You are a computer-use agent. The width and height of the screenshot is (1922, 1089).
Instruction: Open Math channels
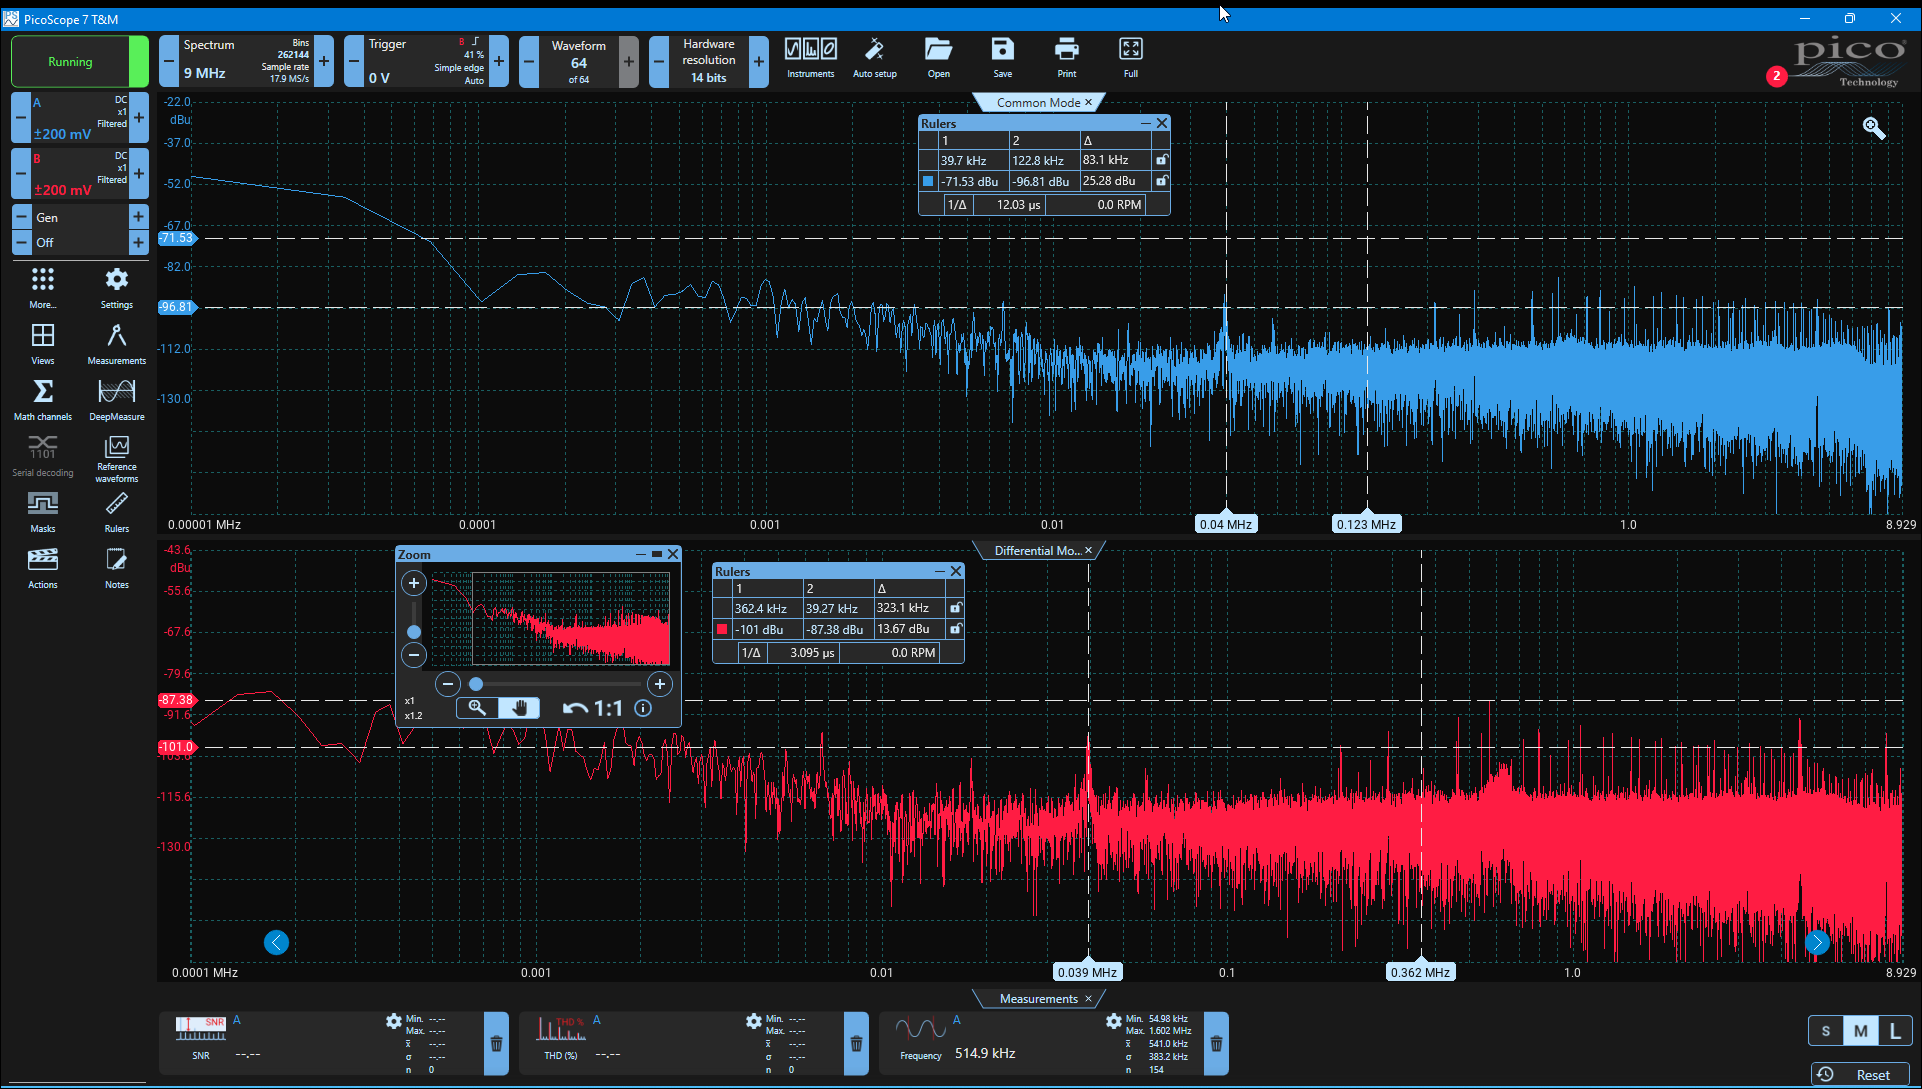(x=43, y=400)
